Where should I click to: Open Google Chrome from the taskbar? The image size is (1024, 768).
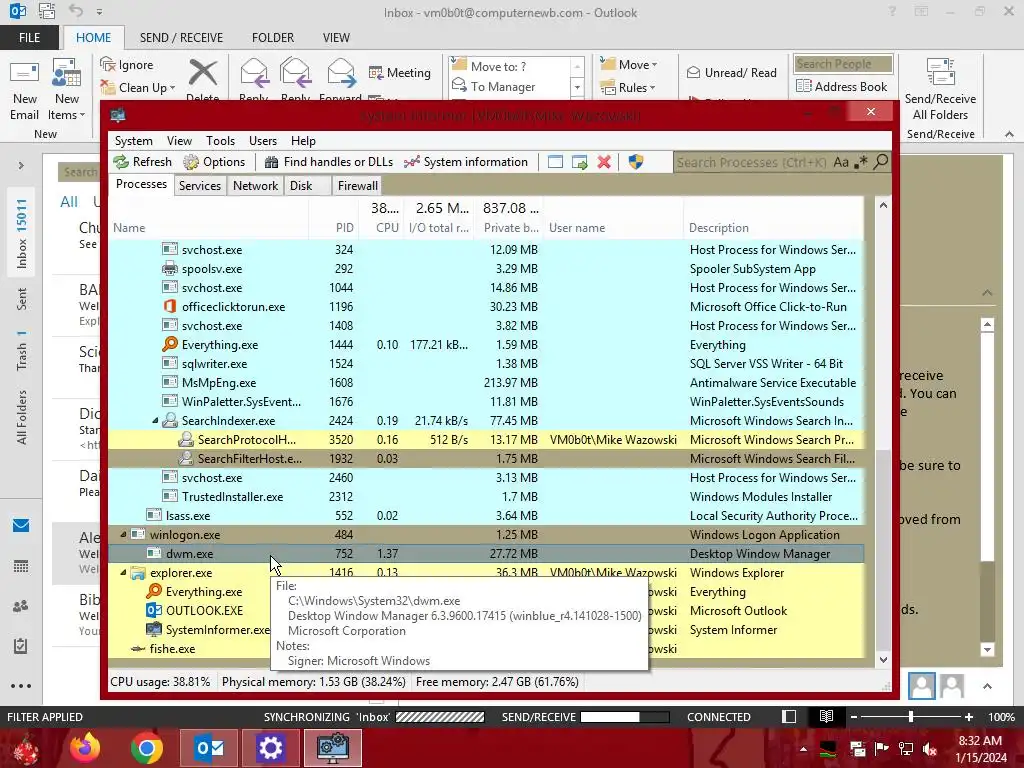(x=146, y=748)
